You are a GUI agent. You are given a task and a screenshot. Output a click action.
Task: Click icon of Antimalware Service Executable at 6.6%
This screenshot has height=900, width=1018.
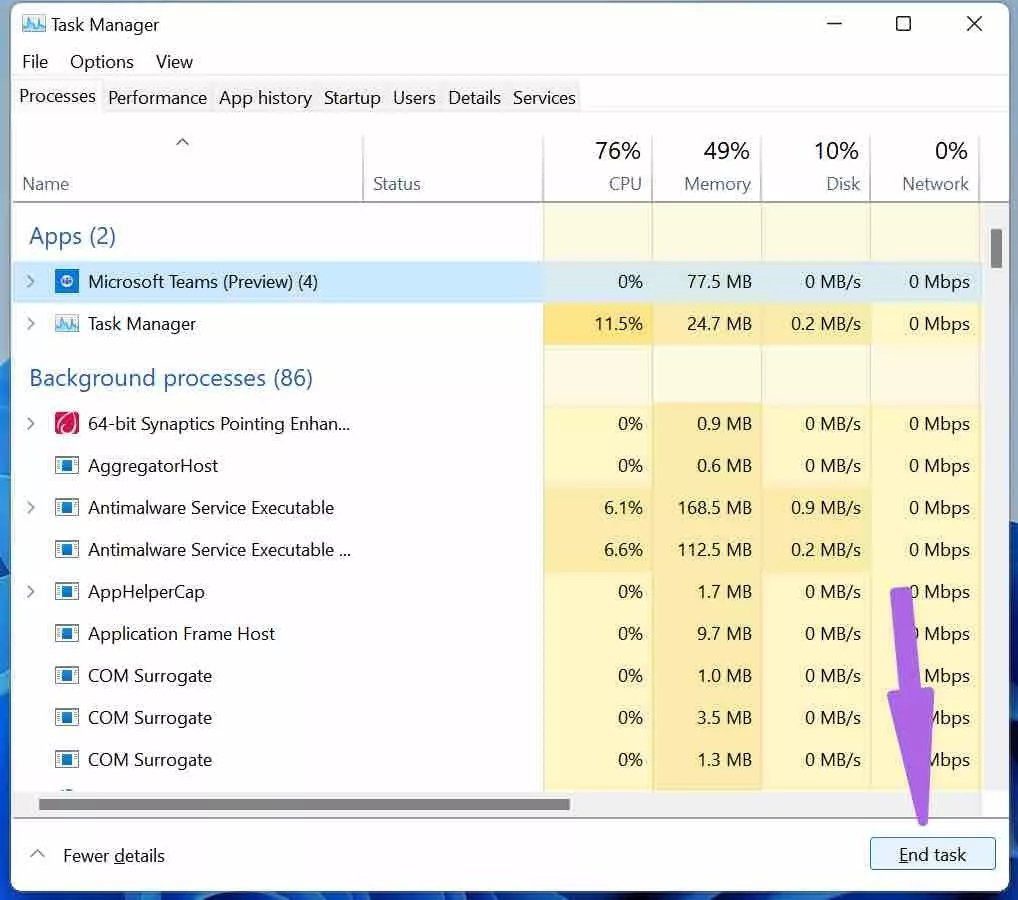(67, 549)
